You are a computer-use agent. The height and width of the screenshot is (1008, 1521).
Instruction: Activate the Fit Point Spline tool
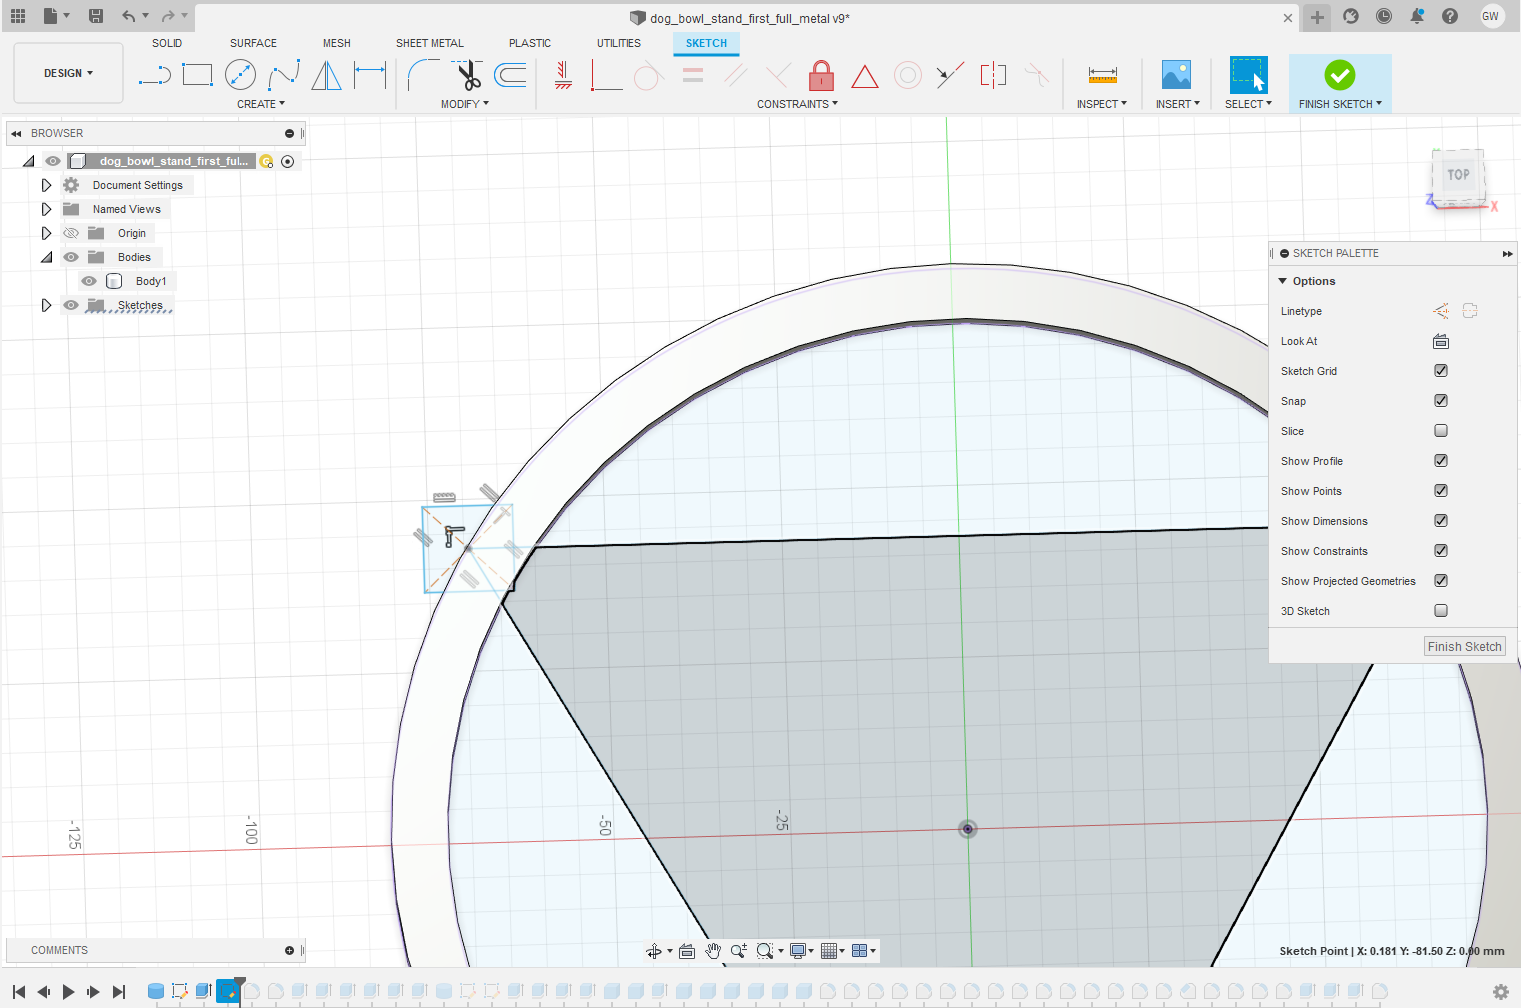coord(283,75)
